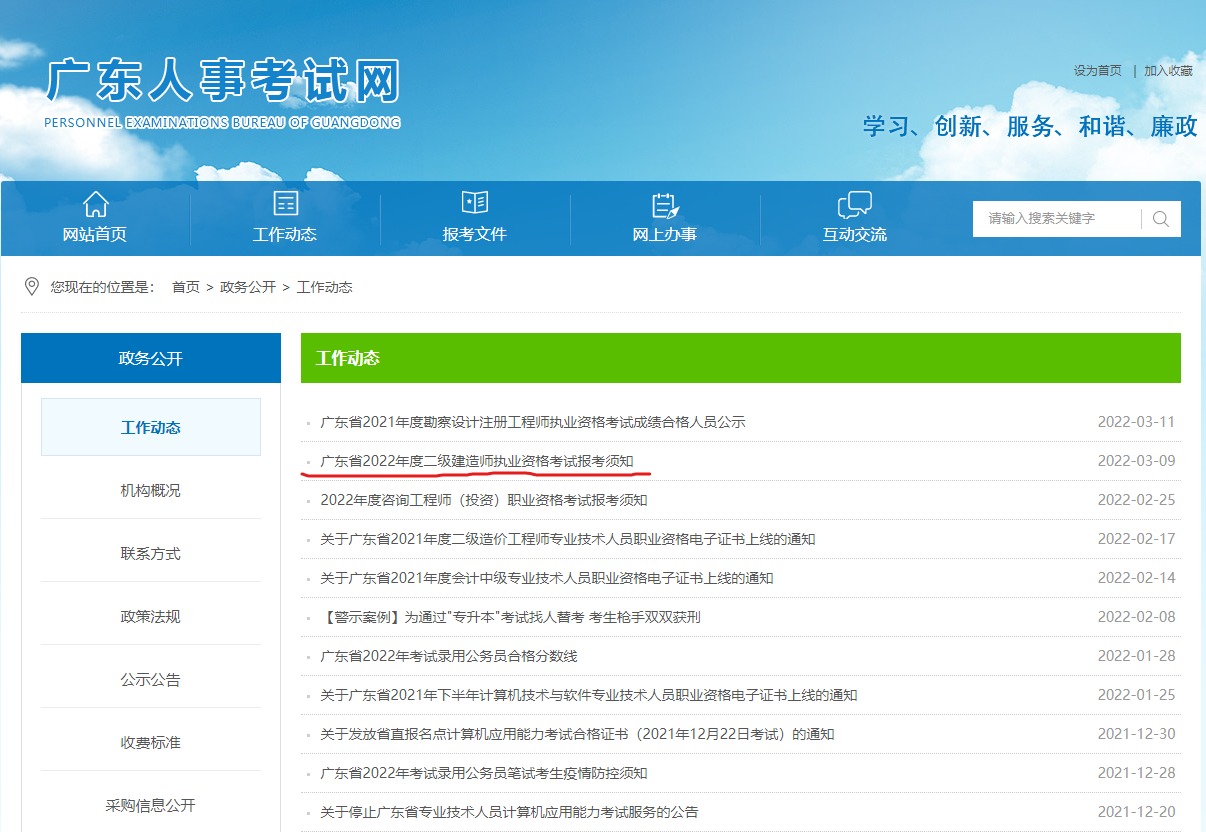This screenshot has height=832, width=1206.
Task: Click the home icon above 网站首页
Action: (x=95, y=204)
